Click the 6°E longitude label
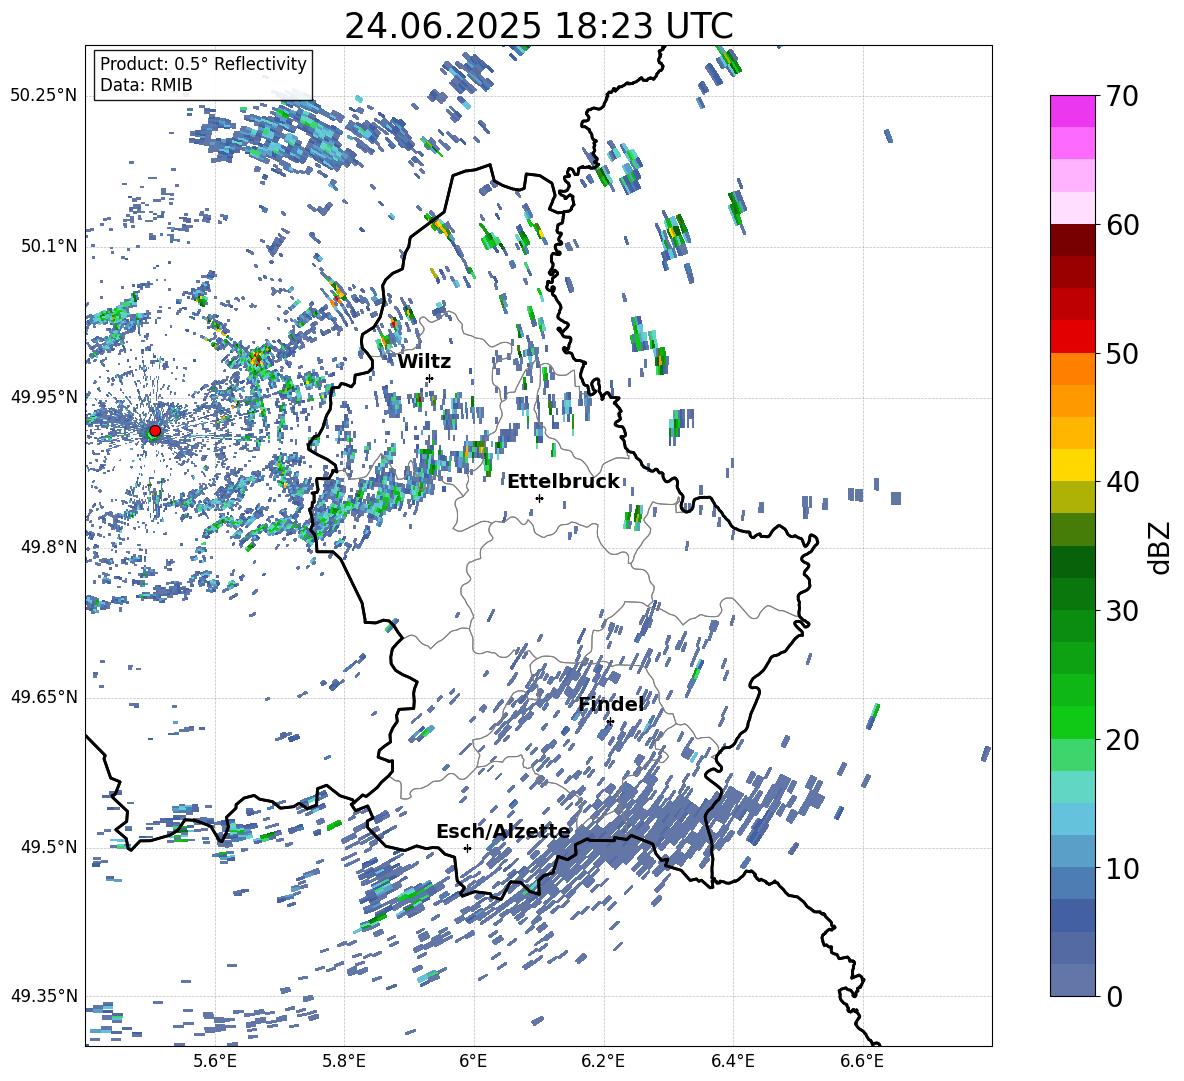The width and height of the screenshot is (1184, 1081). pyautogui.click(x=473, y=1061)
